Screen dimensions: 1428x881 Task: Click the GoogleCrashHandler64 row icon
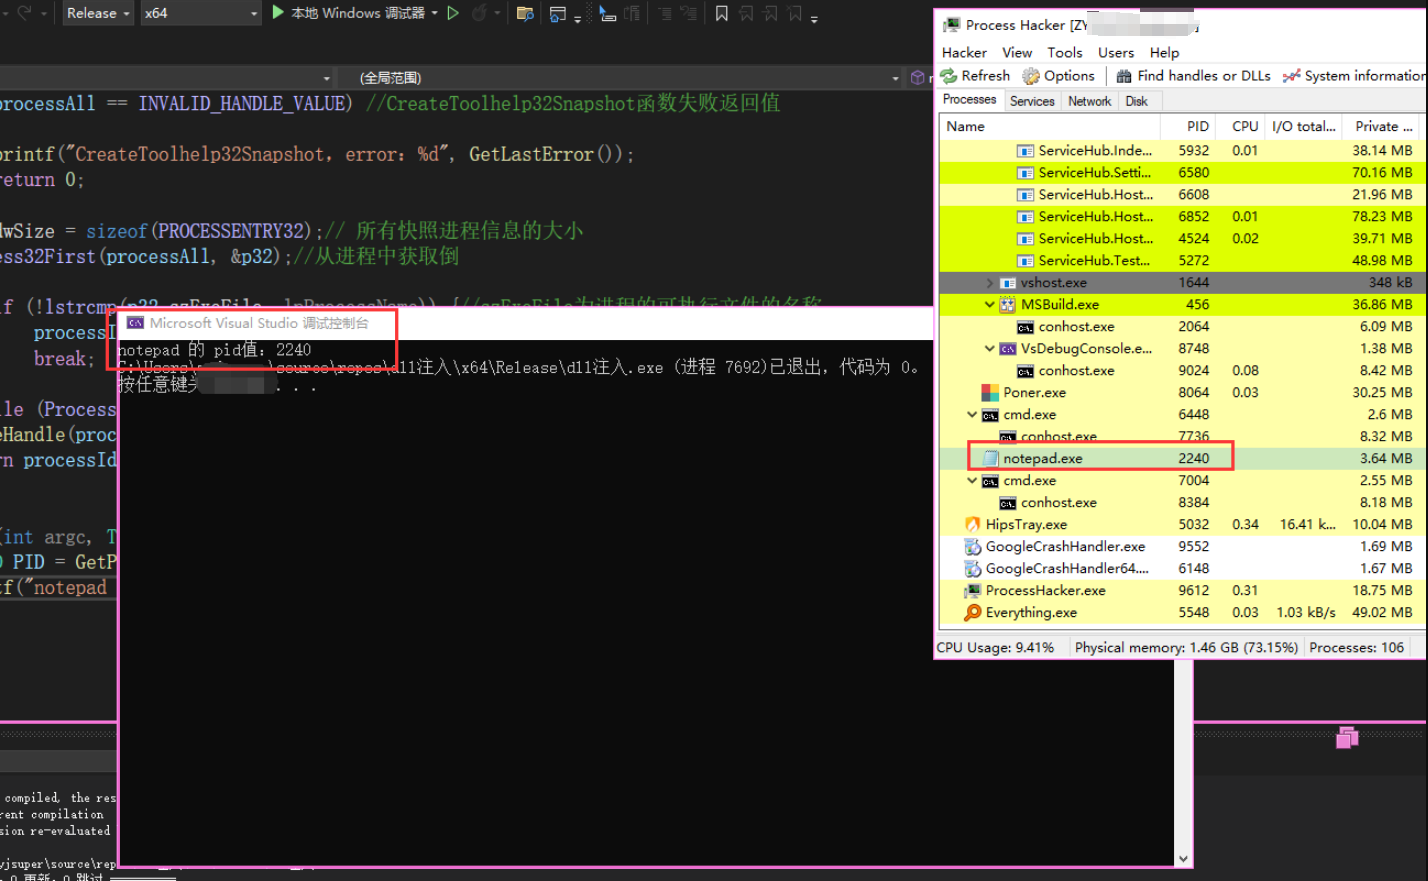pyautogui.click(x=972, y=568)
